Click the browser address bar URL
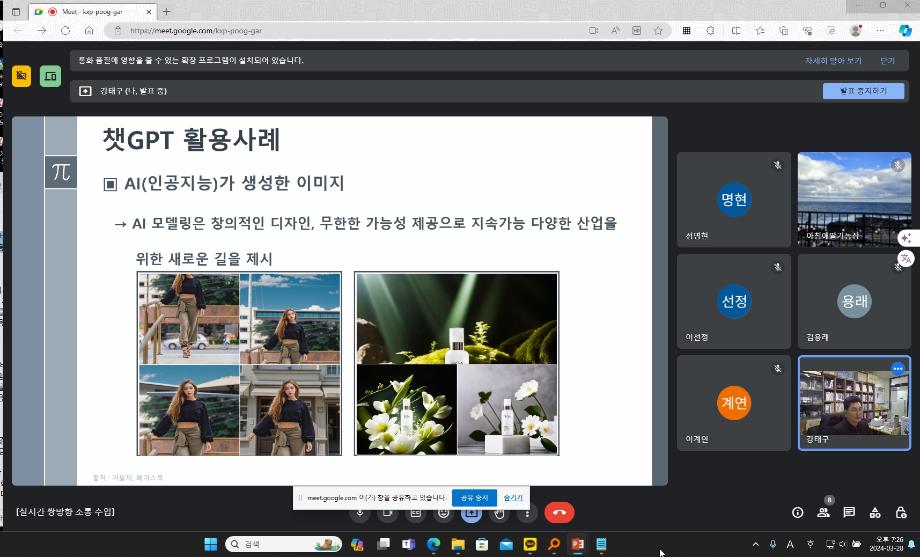 (x=196, y=31)
